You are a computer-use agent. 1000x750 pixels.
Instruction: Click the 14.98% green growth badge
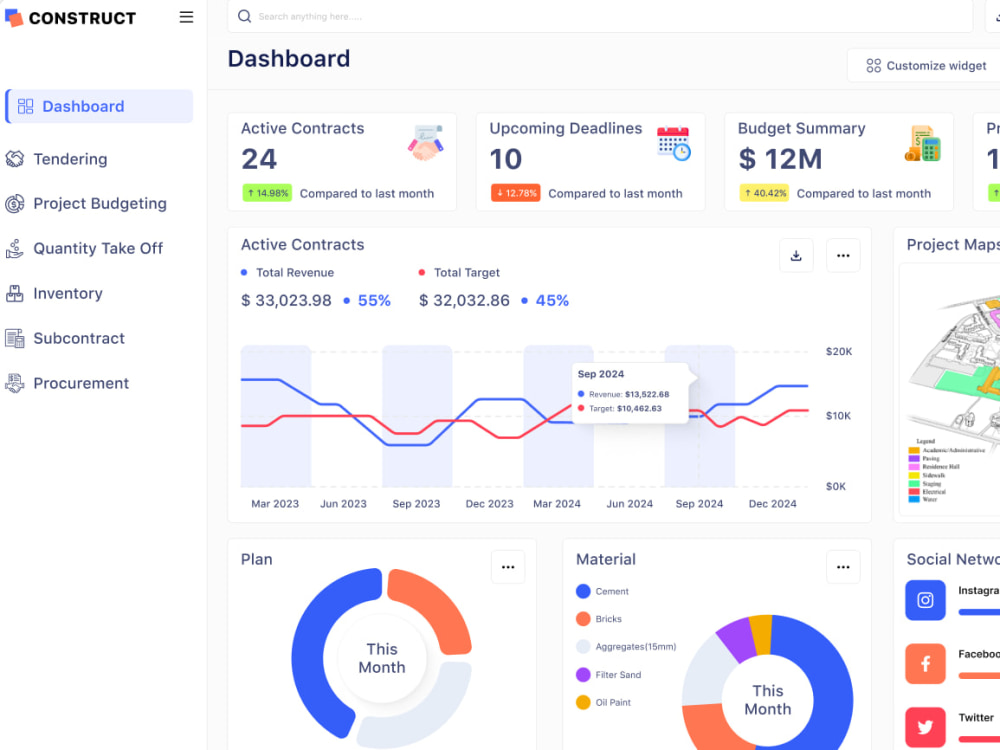coord(267,193)
